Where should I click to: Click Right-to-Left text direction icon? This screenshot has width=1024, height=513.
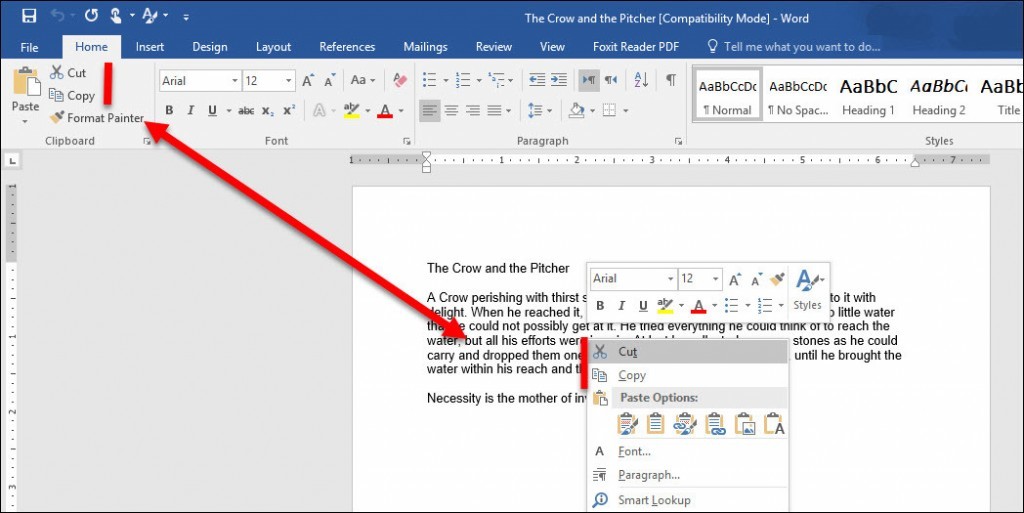point(611,80)
